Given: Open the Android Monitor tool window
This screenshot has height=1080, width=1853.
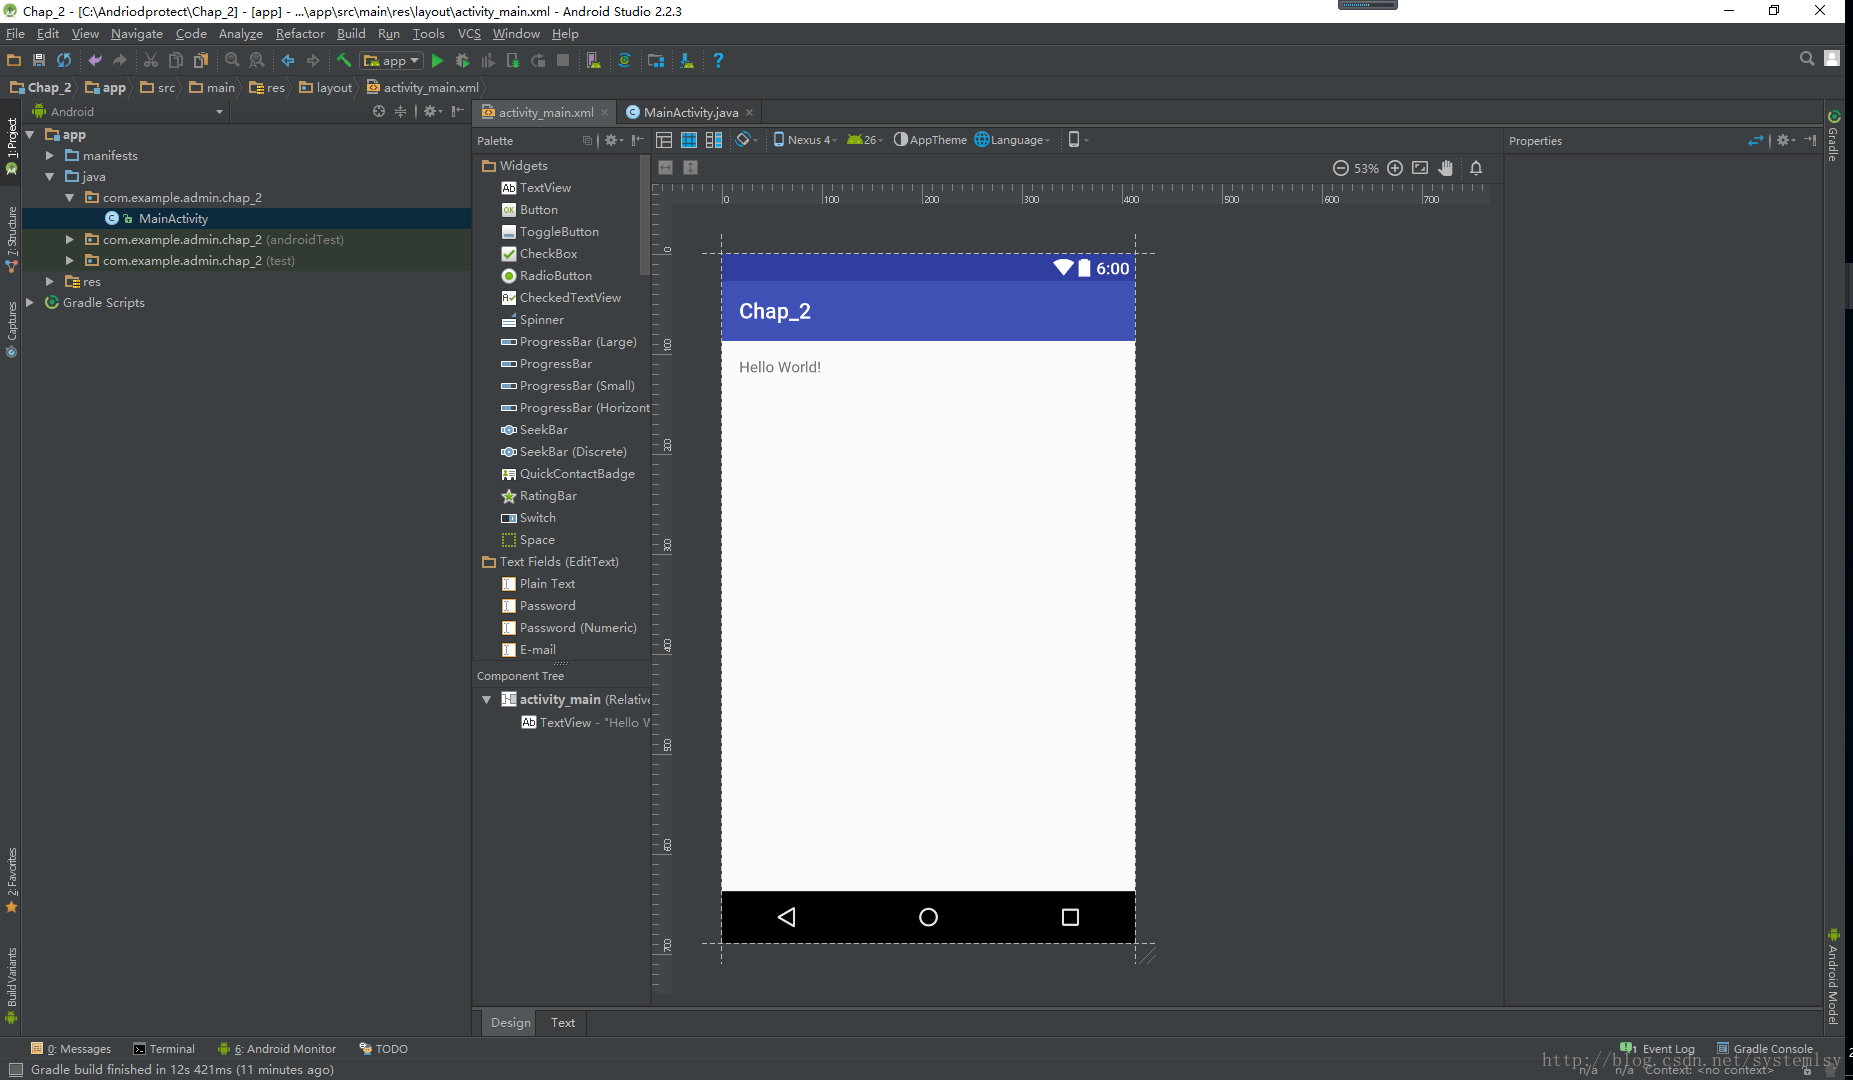Looking at the screenshot, I should [277, 1049].
